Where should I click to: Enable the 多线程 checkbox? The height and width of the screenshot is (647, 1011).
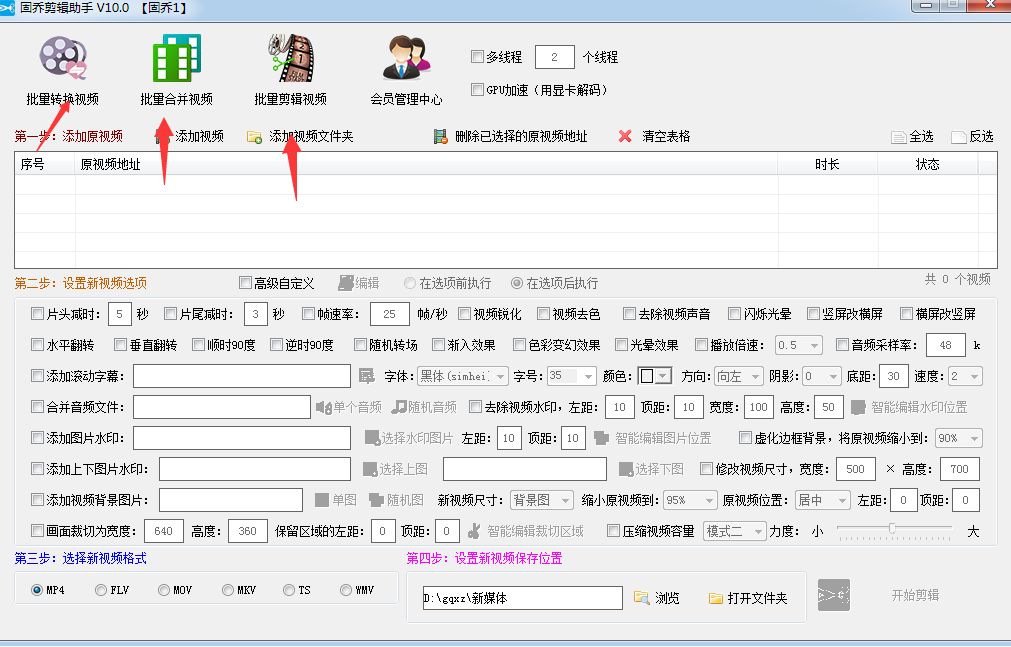477,57
